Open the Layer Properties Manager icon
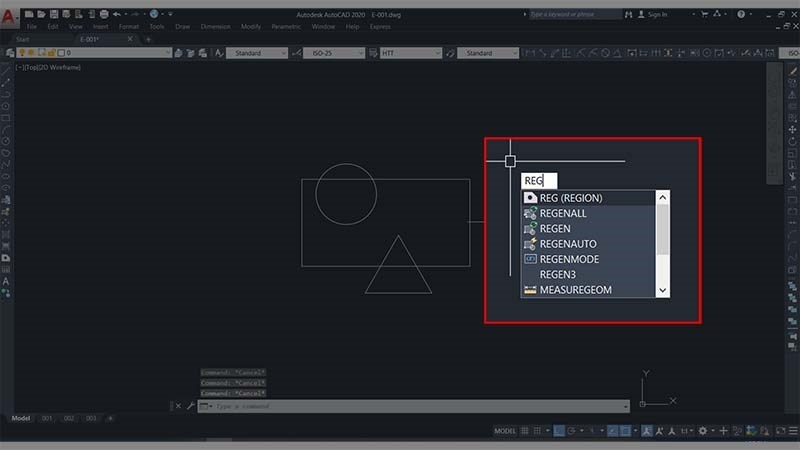The height and width of the screenshot is (450, 800). pyautogui.click(x=10, y=53)
